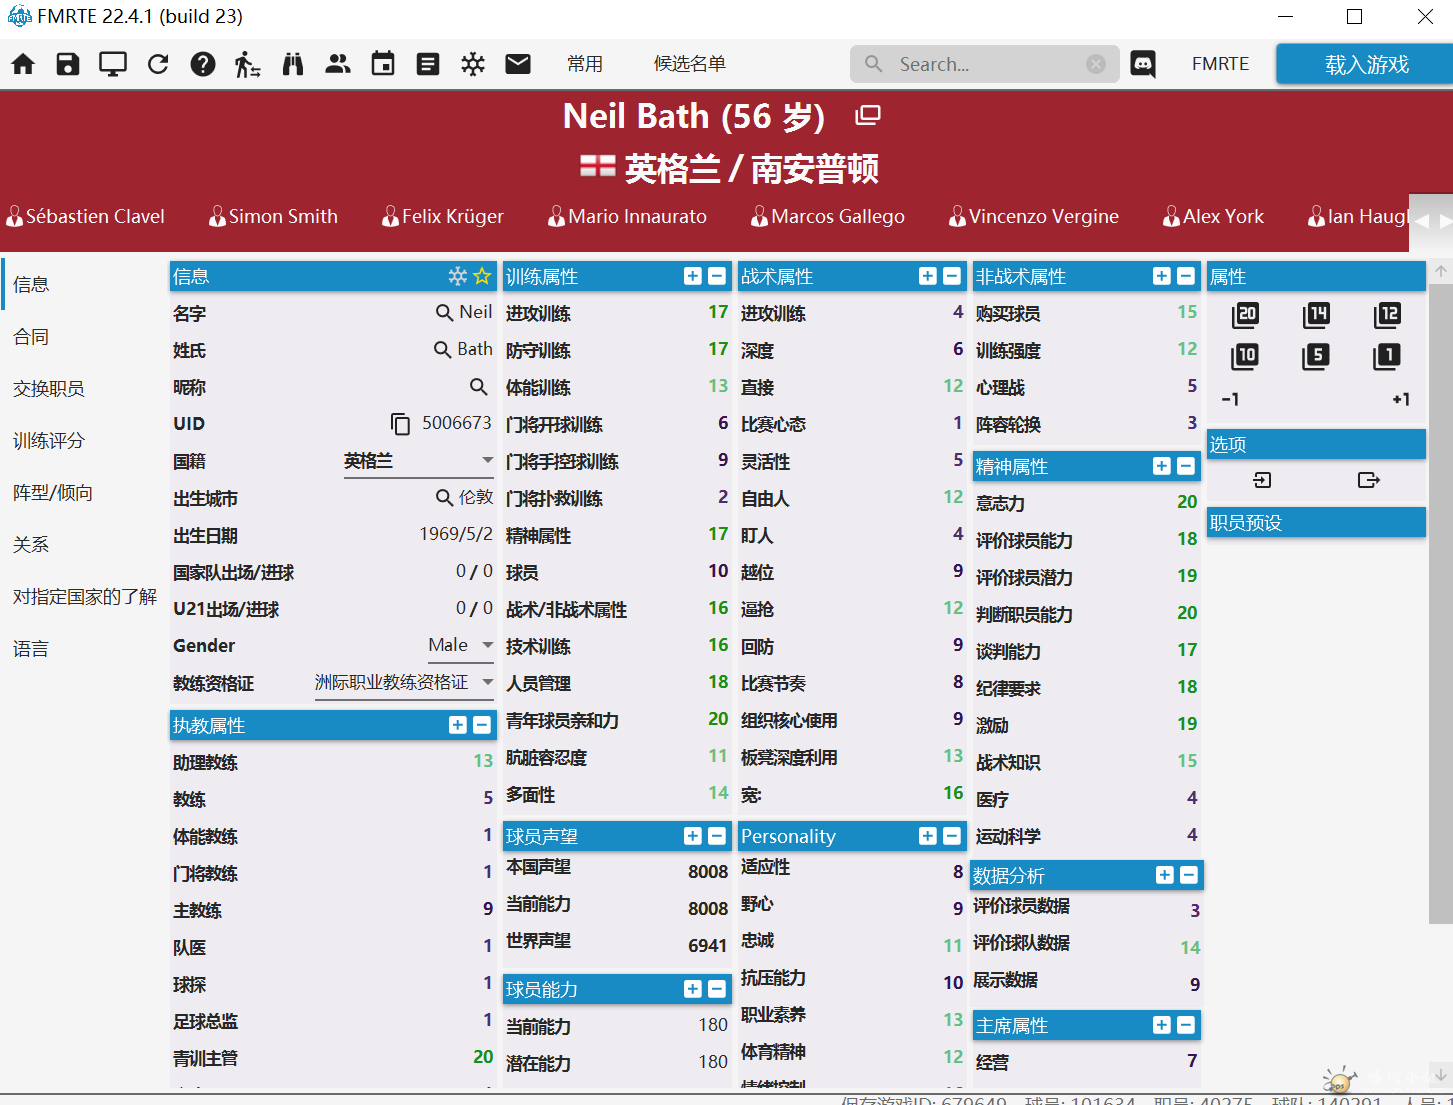The width and height of the screenshot is (1453, 1105).
Task: Click the search icon next to 名字 Neil
Action: tap(445, 313)
